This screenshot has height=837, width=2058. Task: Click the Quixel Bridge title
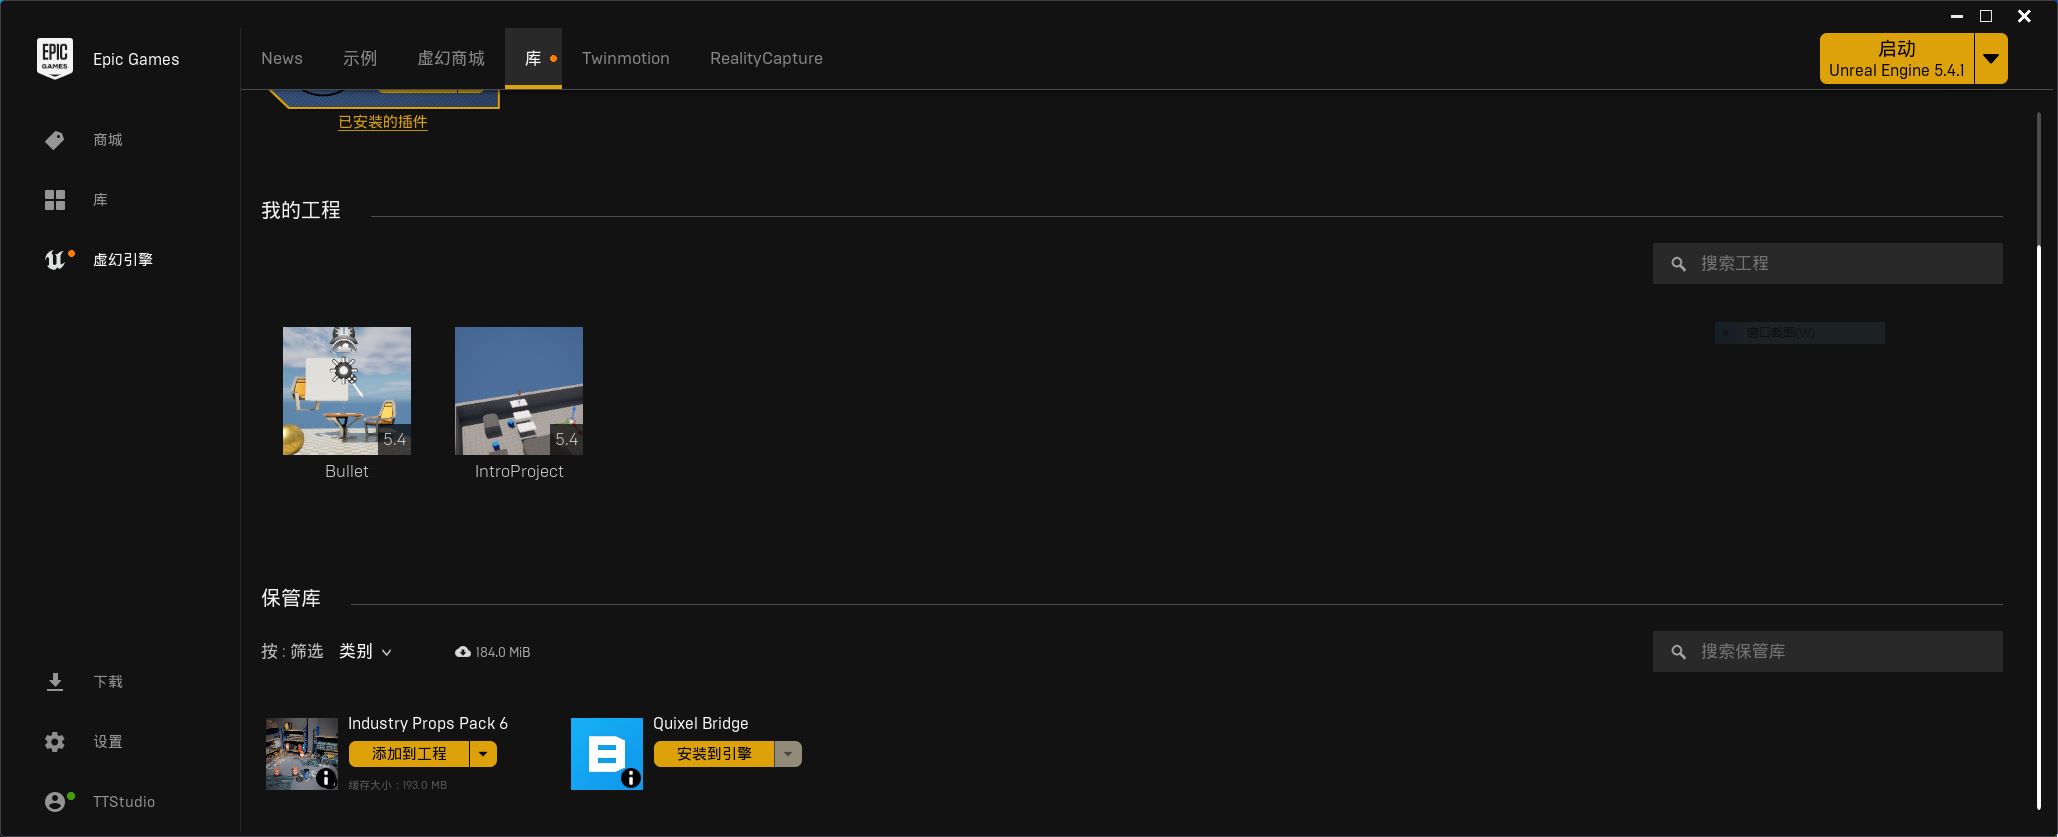(701, 723)
